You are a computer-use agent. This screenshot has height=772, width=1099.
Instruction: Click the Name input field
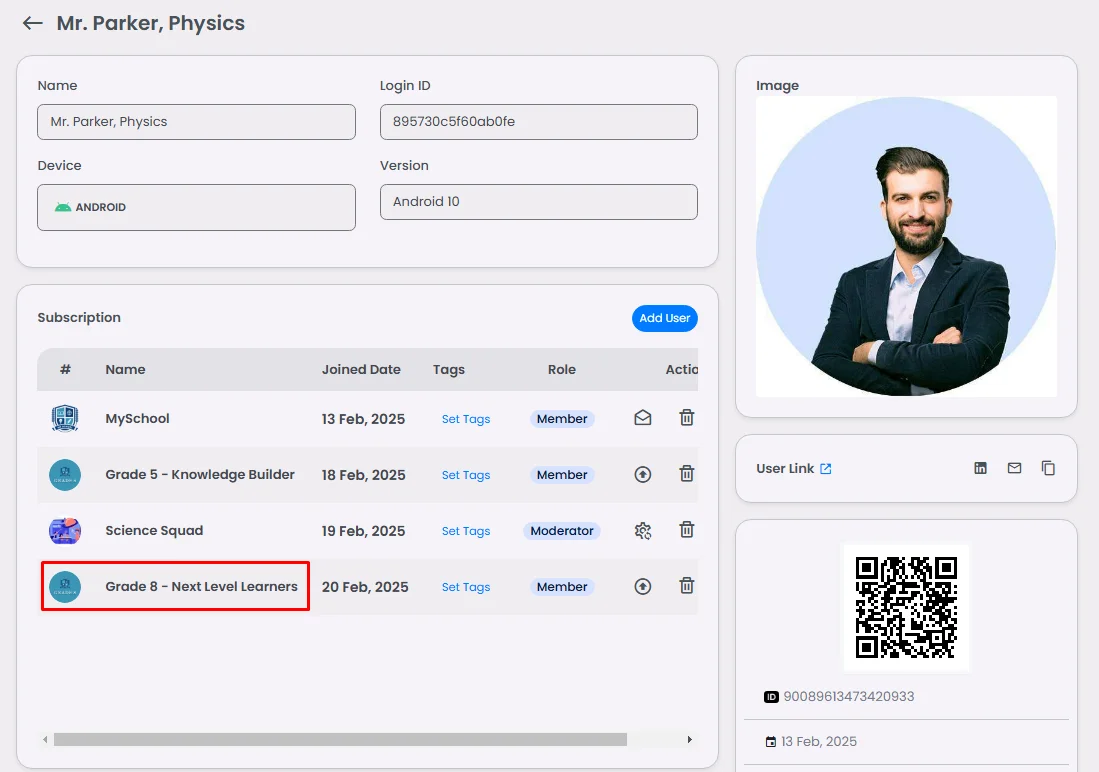[196, 122]
